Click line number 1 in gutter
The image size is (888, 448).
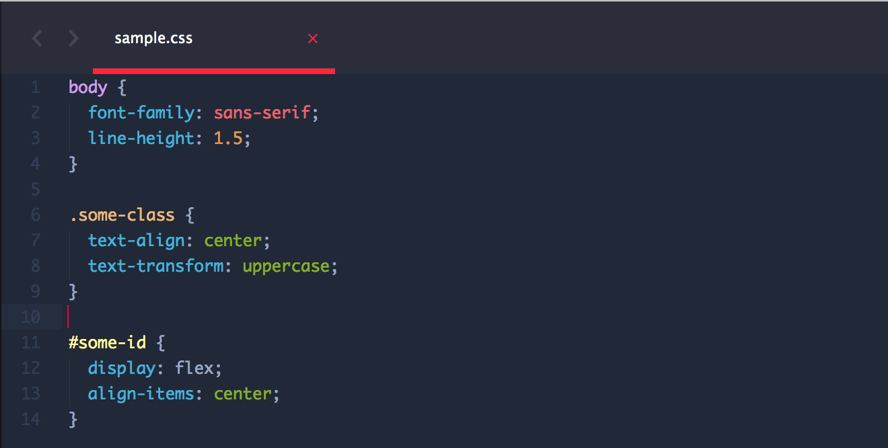(35, 87)
